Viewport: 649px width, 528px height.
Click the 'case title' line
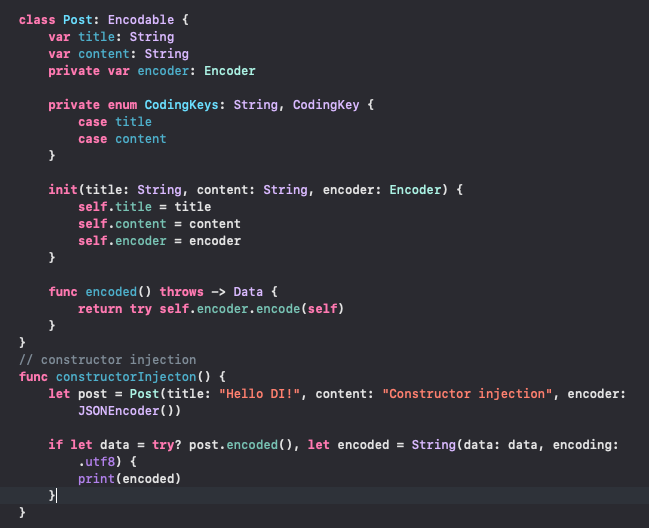[115, 122]
